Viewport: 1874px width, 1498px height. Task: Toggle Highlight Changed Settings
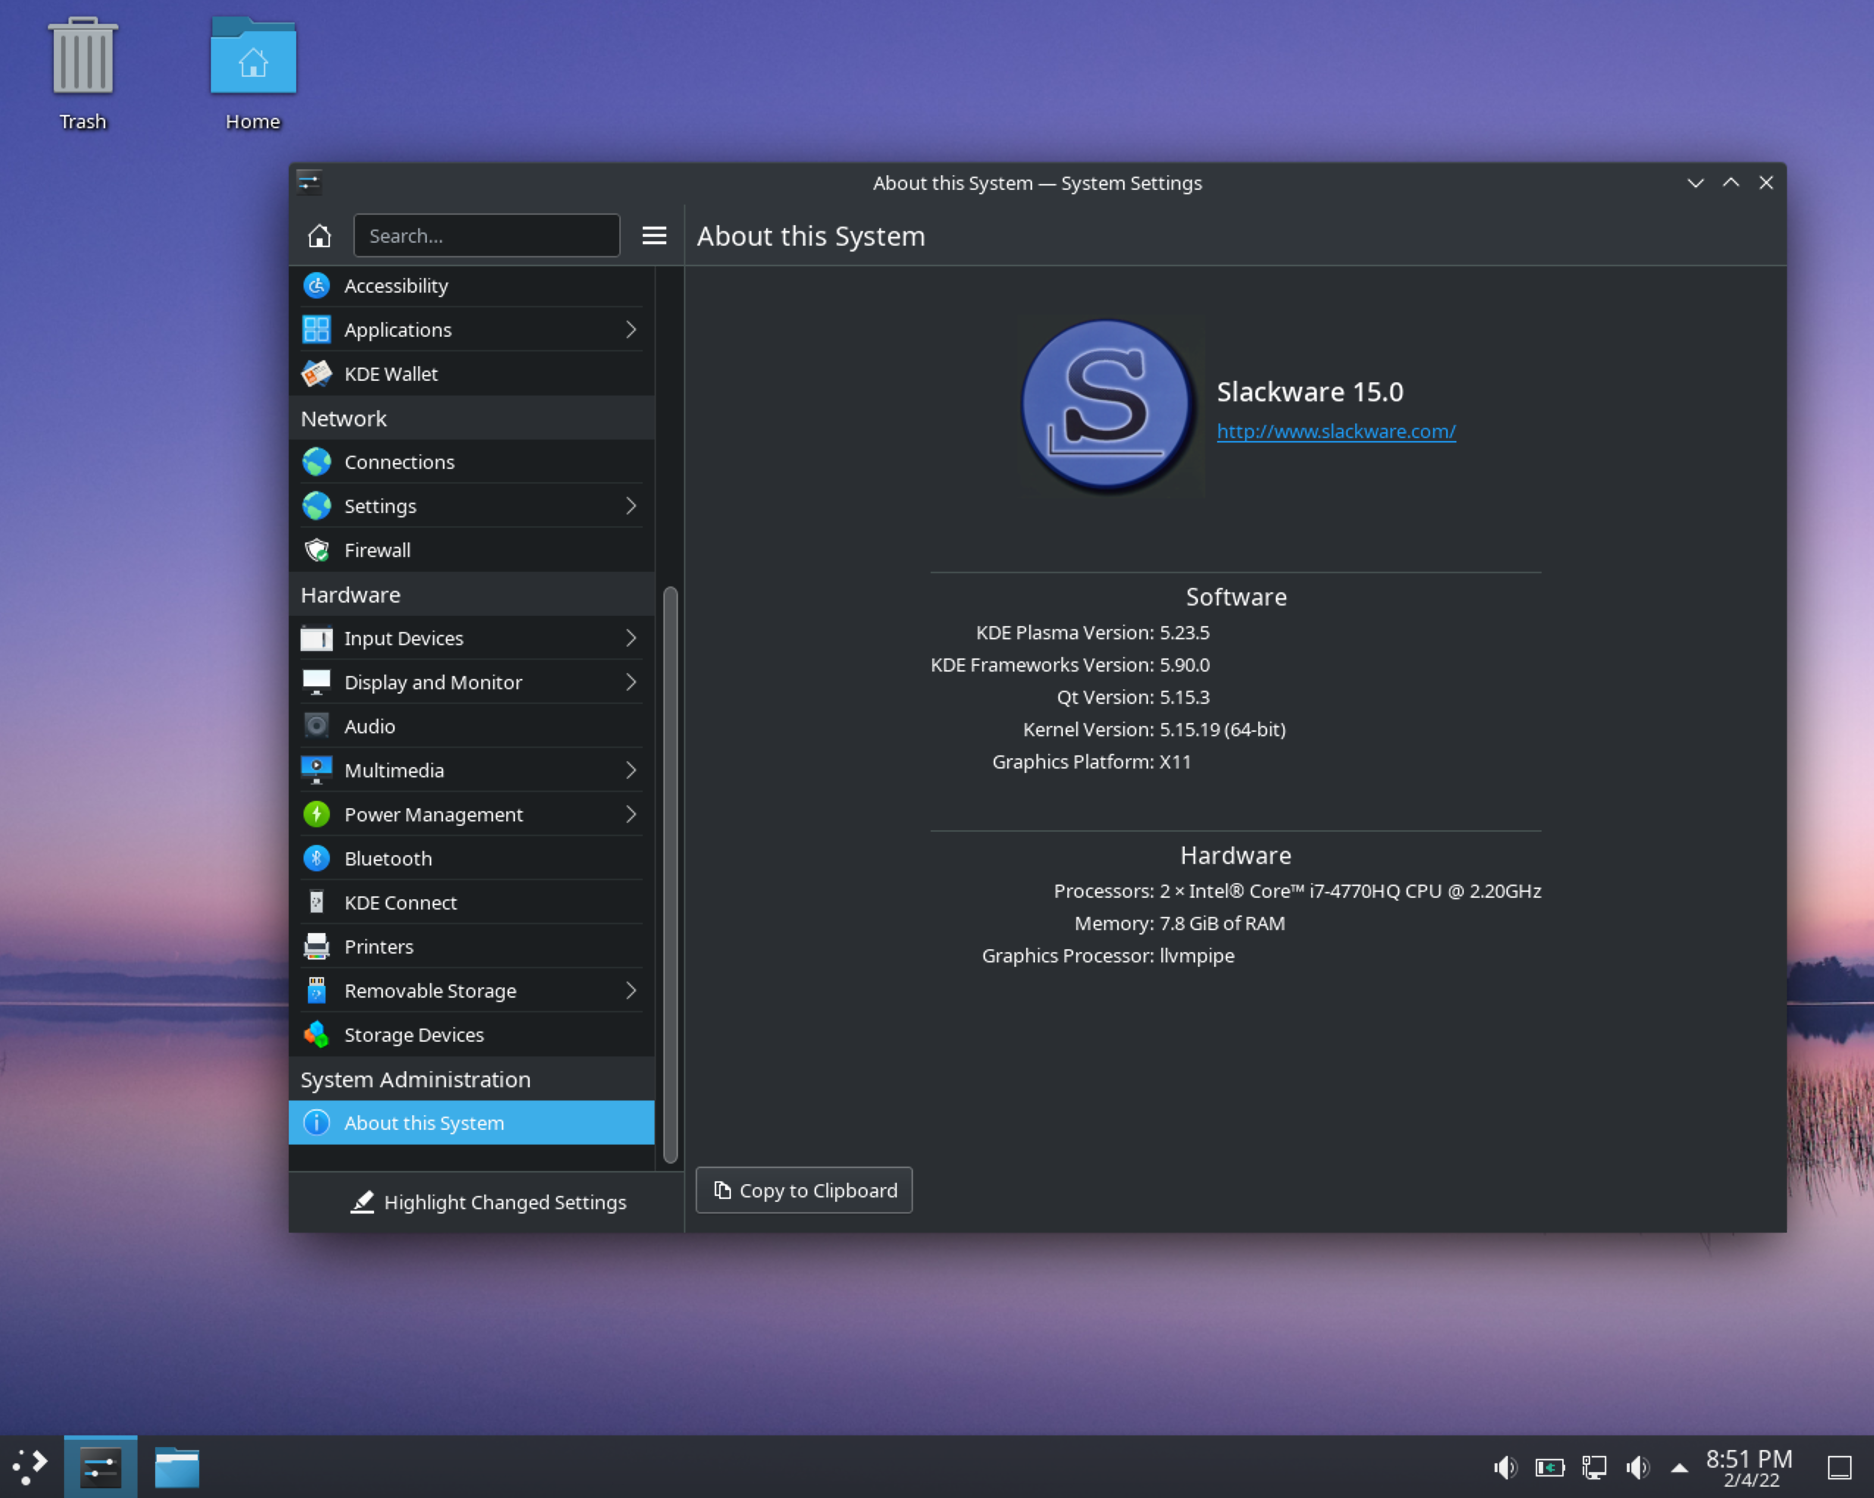[488, 1202]
